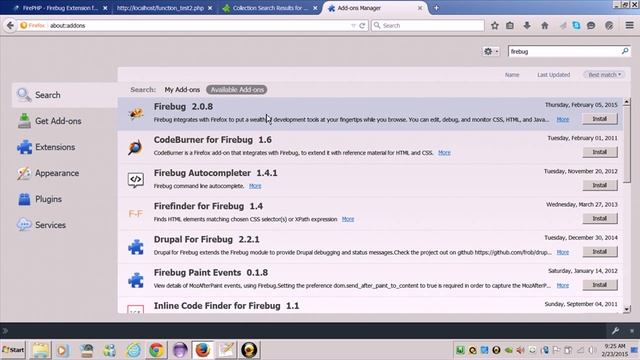Open the Best match sort dropdown
This screenshot has width=640, height=360.
click(604, 75)
